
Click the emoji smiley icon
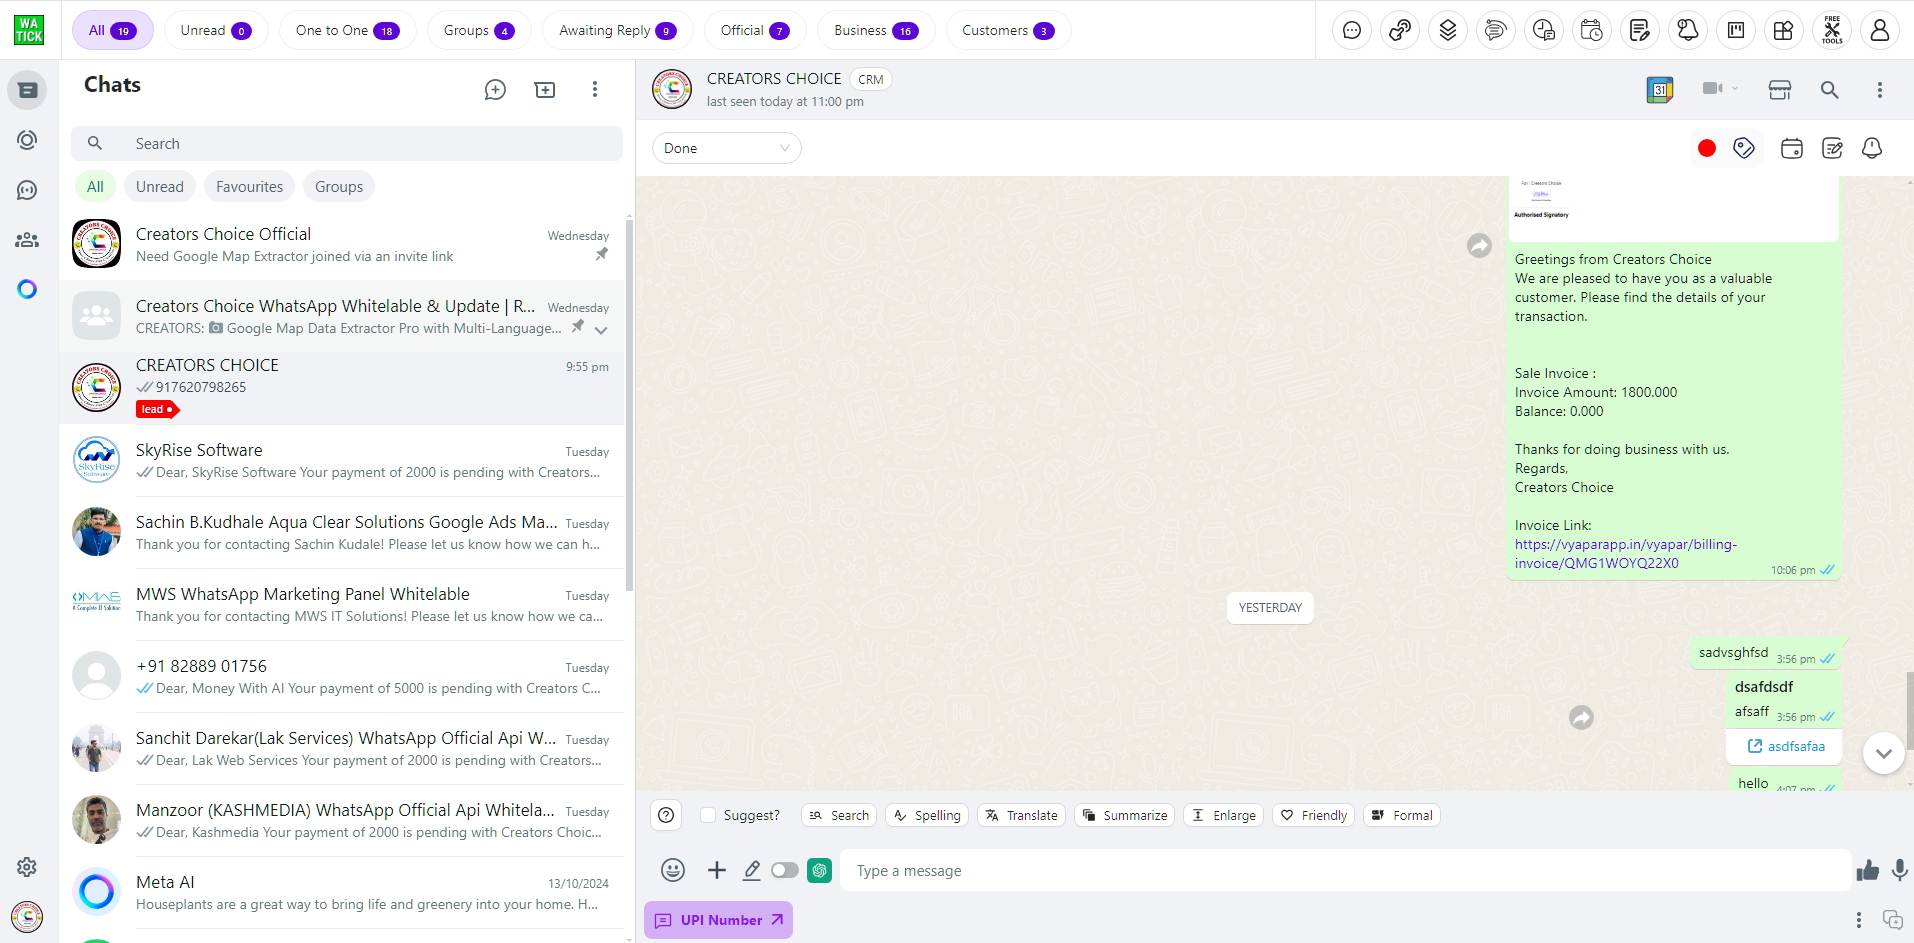click(x=673, y=870)
